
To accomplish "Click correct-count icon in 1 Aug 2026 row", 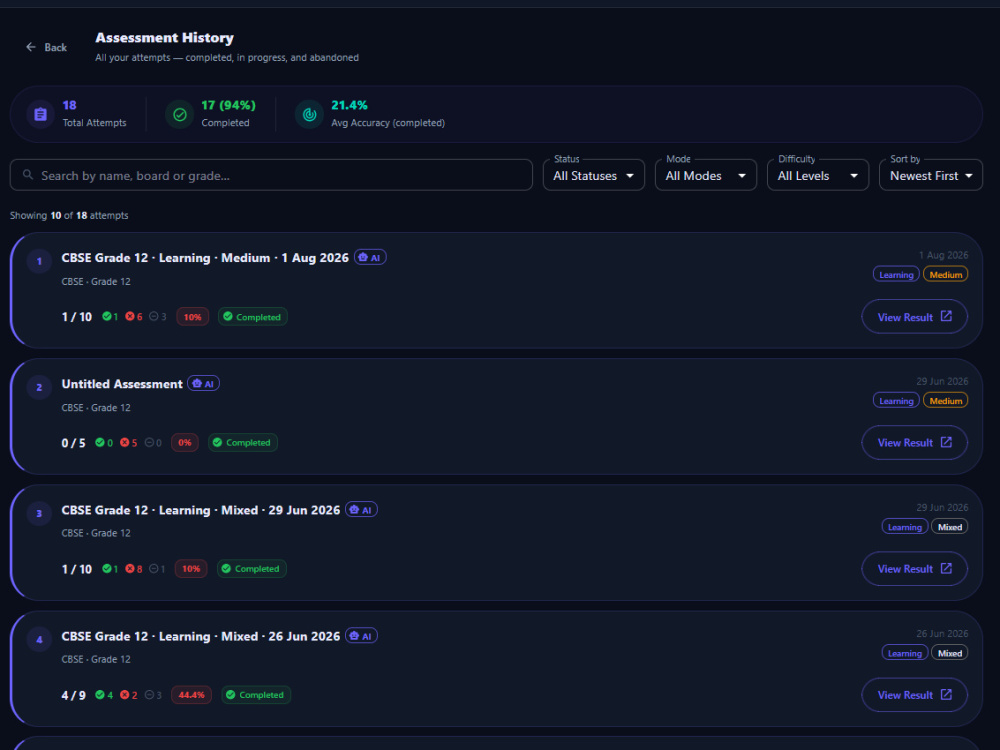I will pos(107,316).
